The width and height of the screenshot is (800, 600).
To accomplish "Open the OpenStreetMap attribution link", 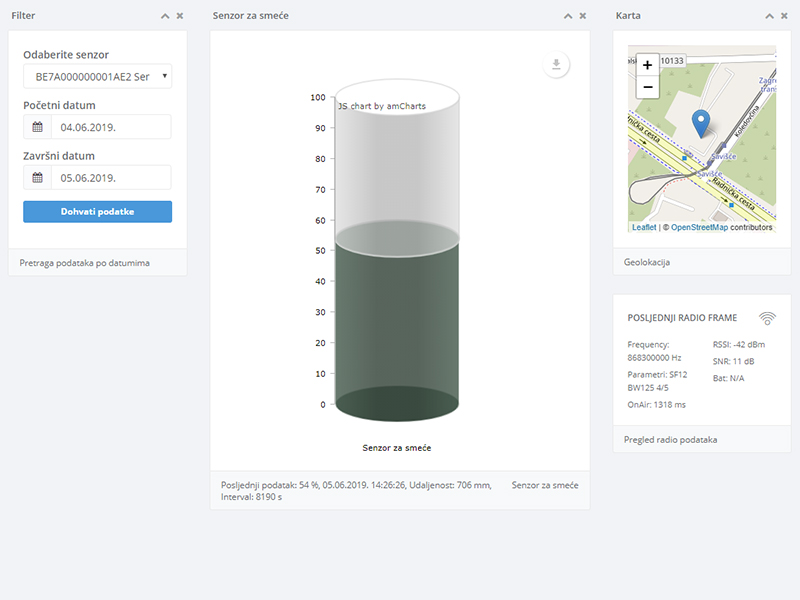I will [x=699, y=228].
